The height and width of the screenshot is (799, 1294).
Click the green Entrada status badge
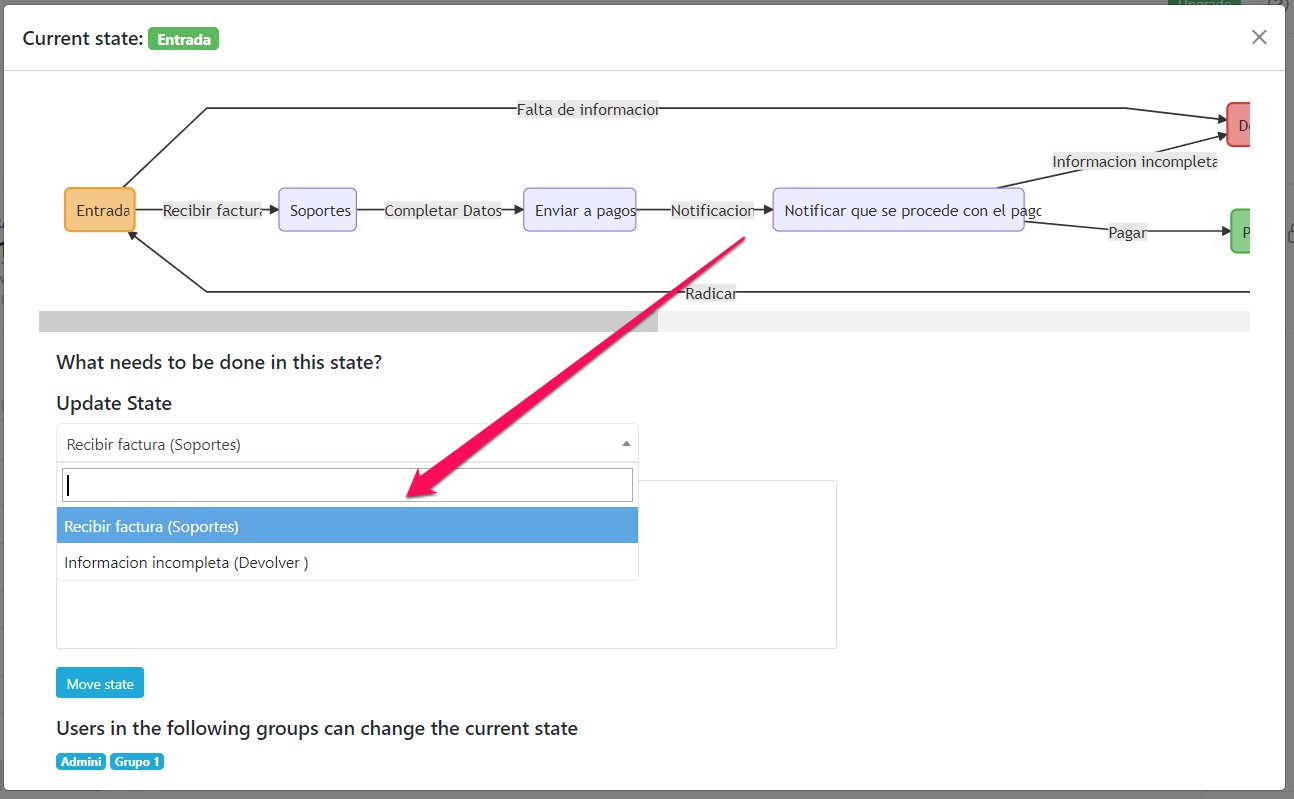point(183,39)
